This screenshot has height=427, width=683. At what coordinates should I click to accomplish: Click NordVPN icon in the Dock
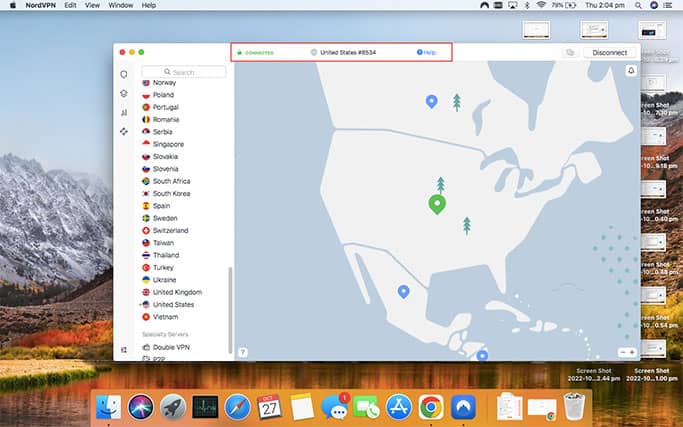[463, 407]
